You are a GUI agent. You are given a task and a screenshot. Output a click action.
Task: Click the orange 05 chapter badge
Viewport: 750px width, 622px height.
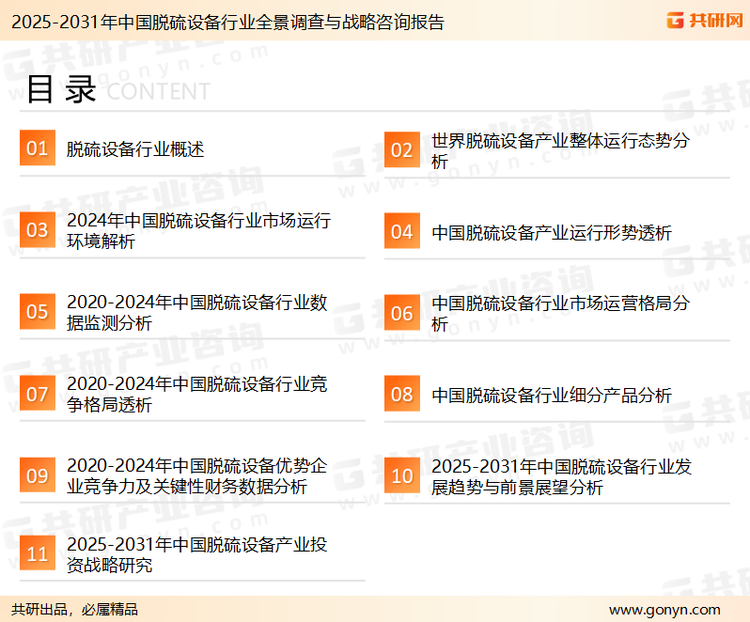(37, 311)
